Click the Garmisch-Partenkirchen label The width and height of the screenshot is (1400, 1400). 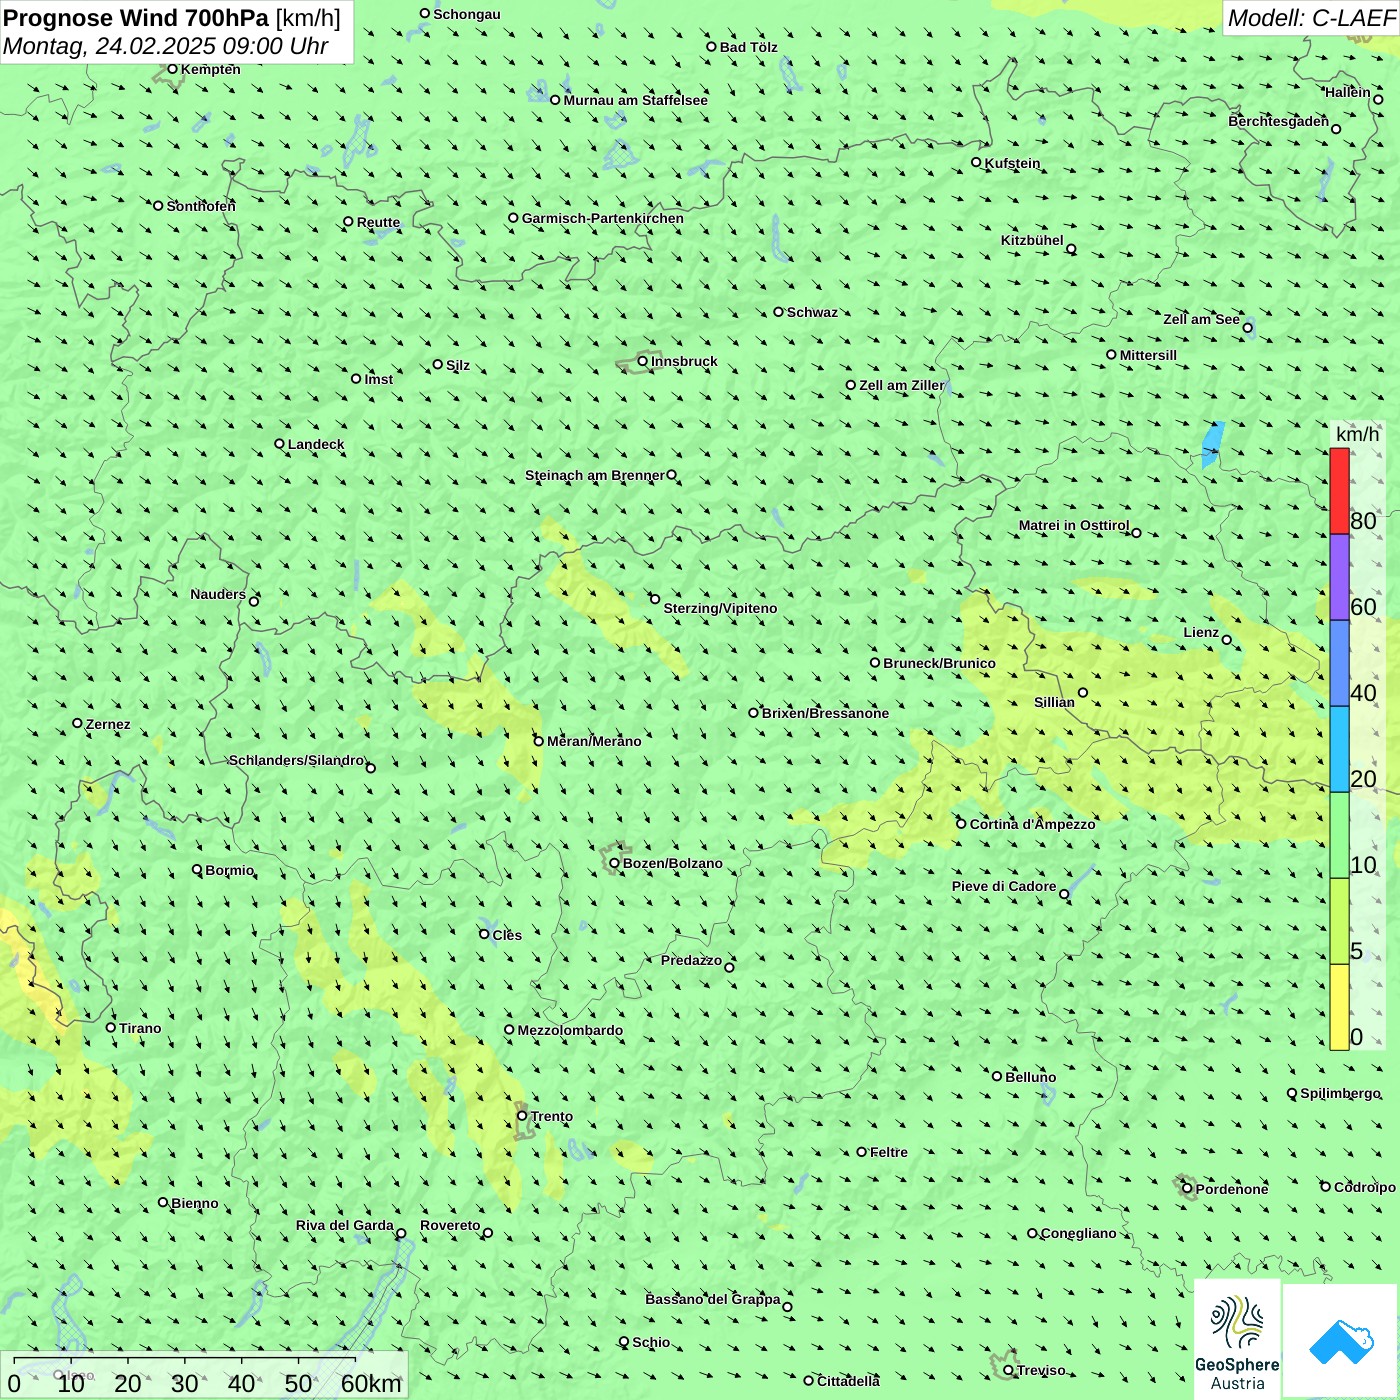(603, 218)
